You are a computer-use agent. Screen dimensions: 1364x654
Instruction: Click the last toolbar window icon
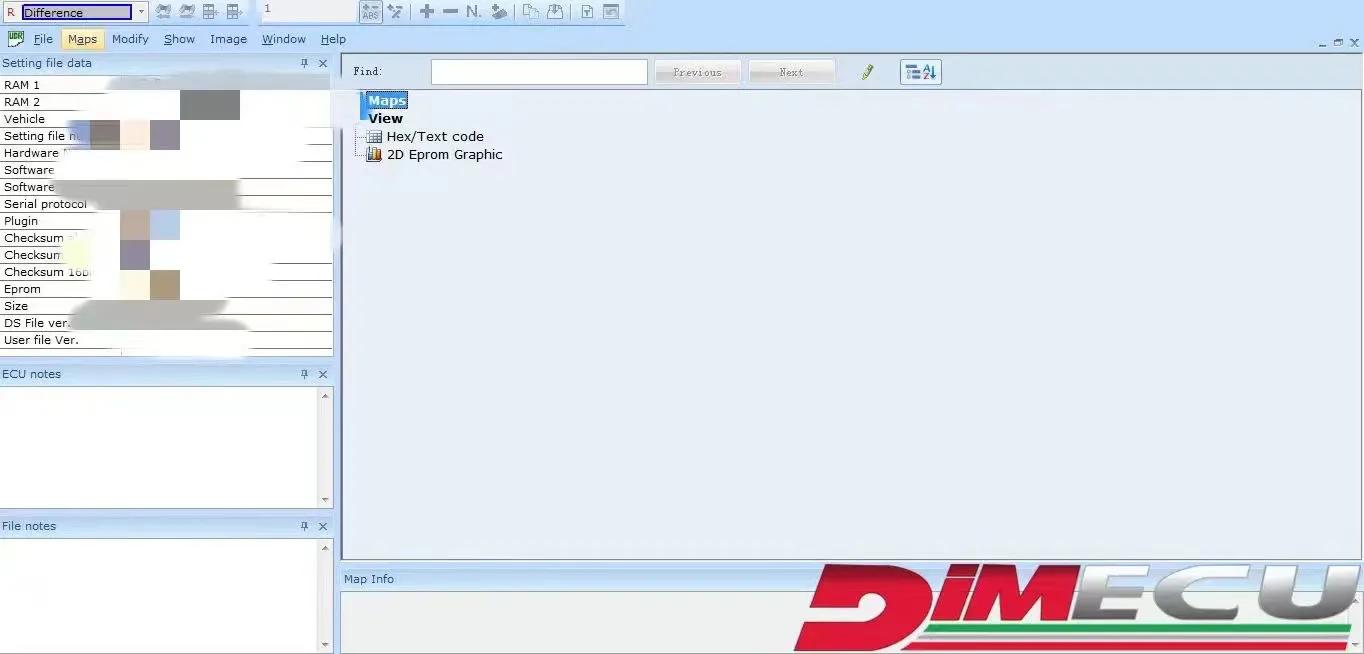[611, 12]
